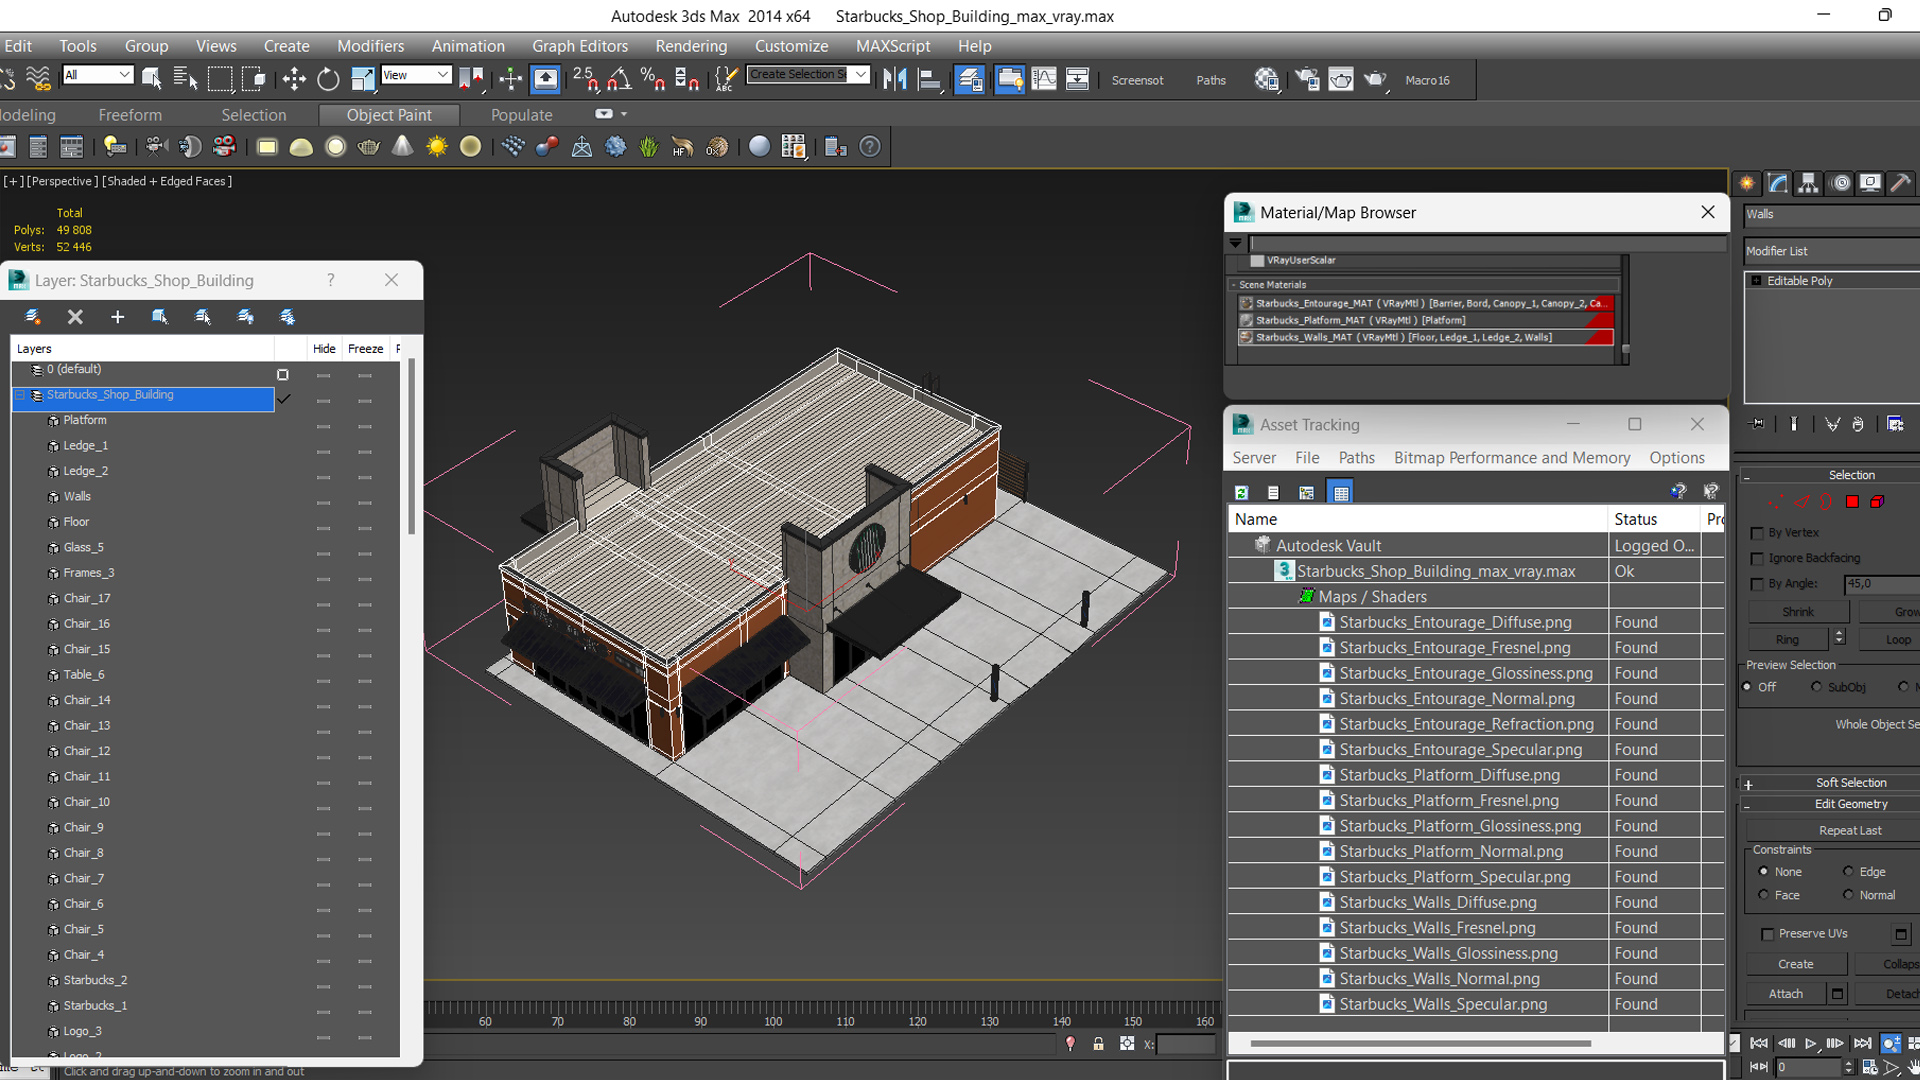The width and height of the screenshot is (1920, 1080).
Task: Open the Modifier List dropdown
Action: pos(1832,251)
